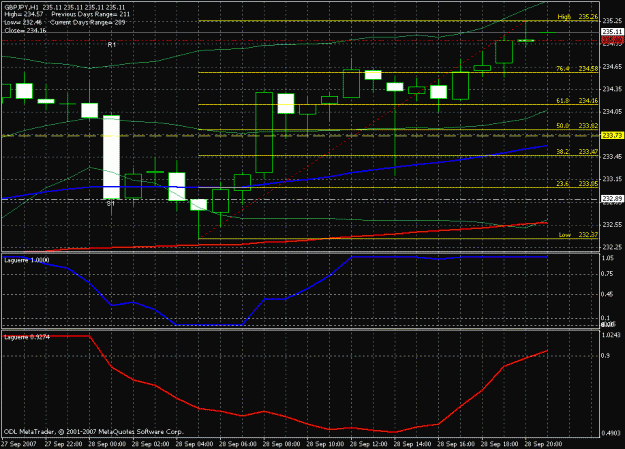Click the Fibonacci 'High 235.26' label
Image resolution: width=625 pixels, height=449 pixels.
pyautogui.click(x=578, y=17)
